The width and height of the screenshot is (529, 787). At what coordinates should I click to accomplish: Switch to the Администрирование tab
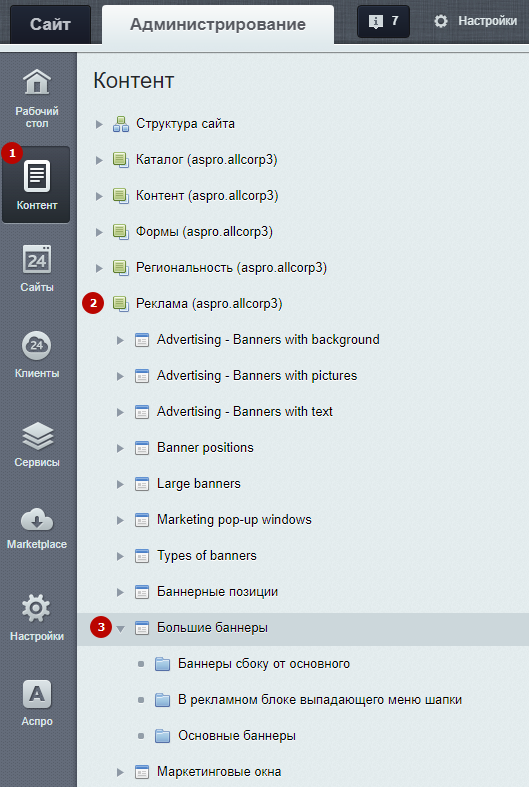tap(218, 24)
